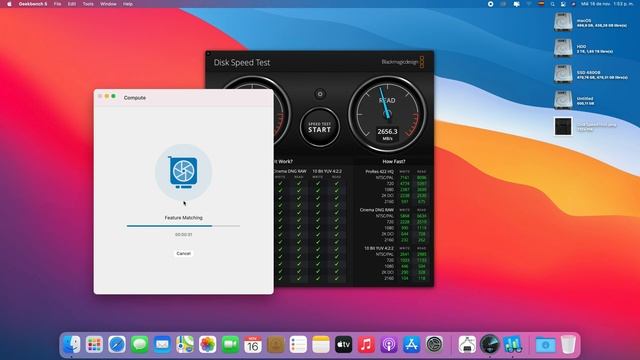Open Launchpad from the dock

[x=94, y=345]
